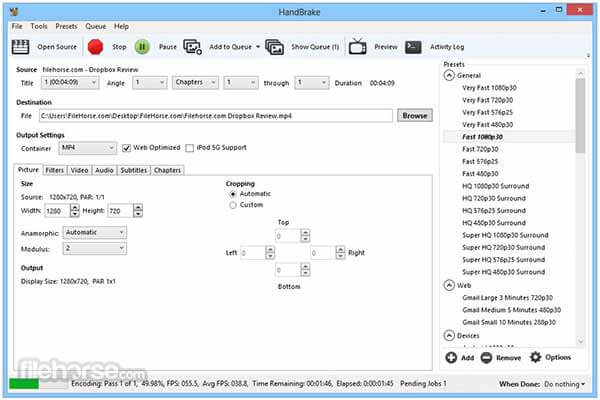Screen dimensions: 600x400
Task: Open the Container MP4 dropdown
Action: pos(87,148)
